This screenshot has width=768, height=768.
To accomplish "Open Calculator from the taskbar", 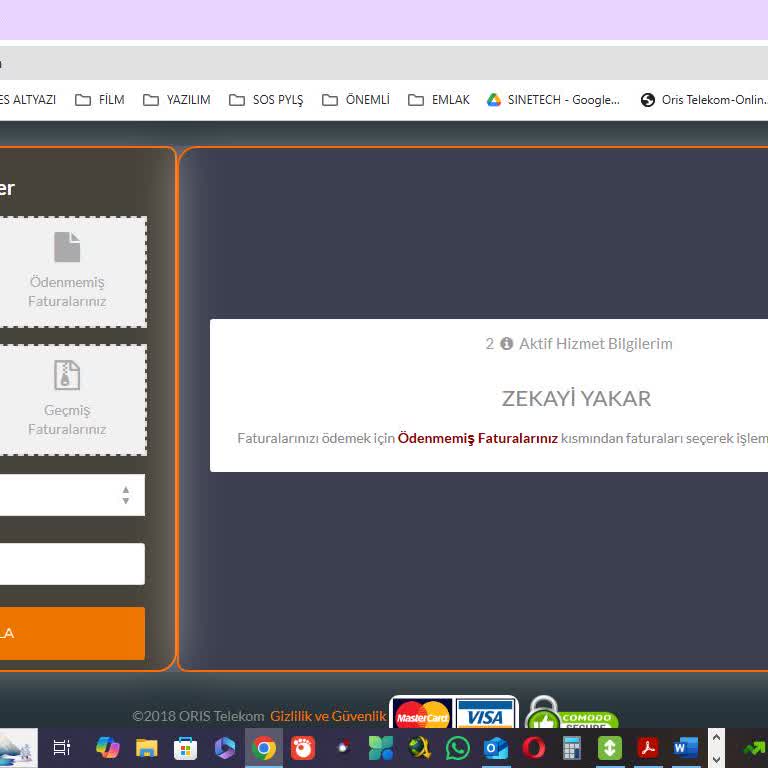I will click(572, 748).
